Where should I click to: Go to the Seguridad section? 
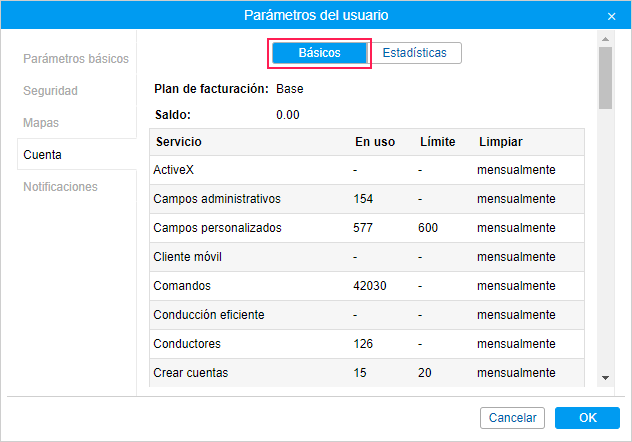pos(51,91)
